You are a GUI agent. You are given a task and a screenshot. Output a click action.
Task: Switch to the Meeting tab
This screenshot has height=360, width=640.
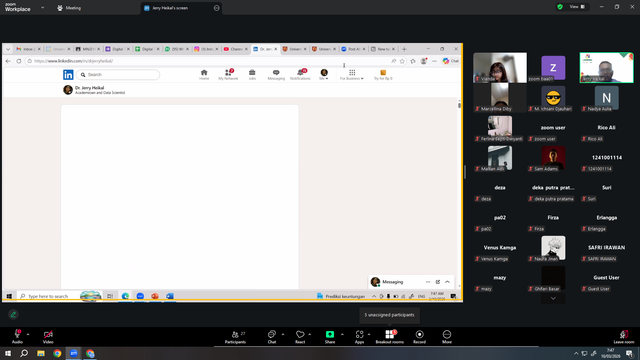point(69,8)
